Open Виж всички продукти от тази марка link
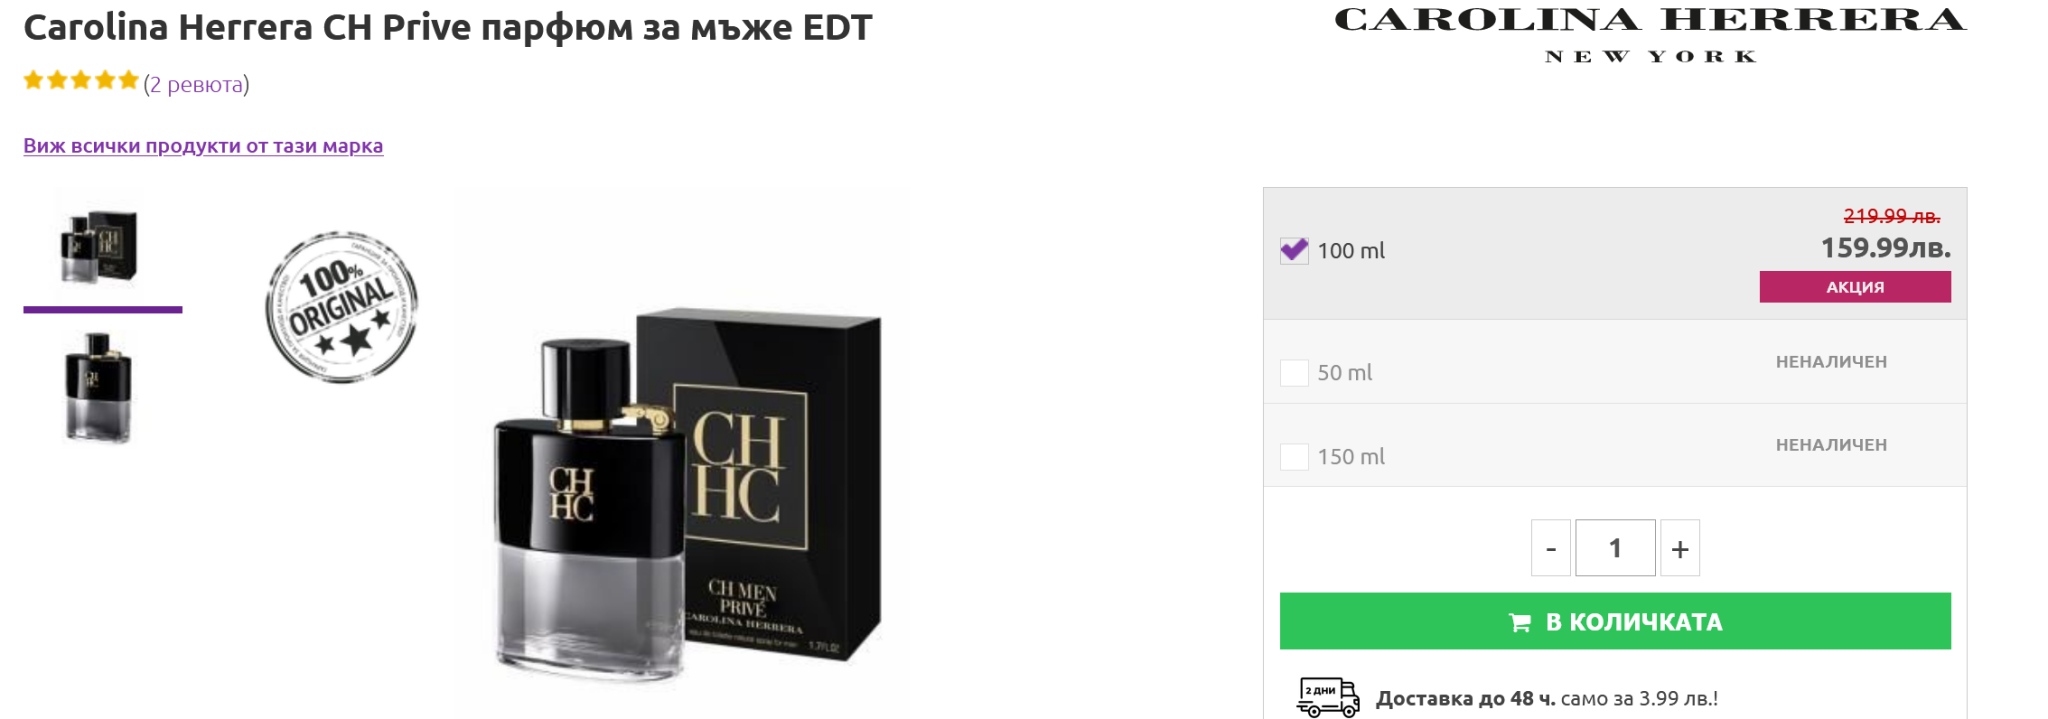The width and height of the screenshot is (2048, 719). tap(203, 146)
